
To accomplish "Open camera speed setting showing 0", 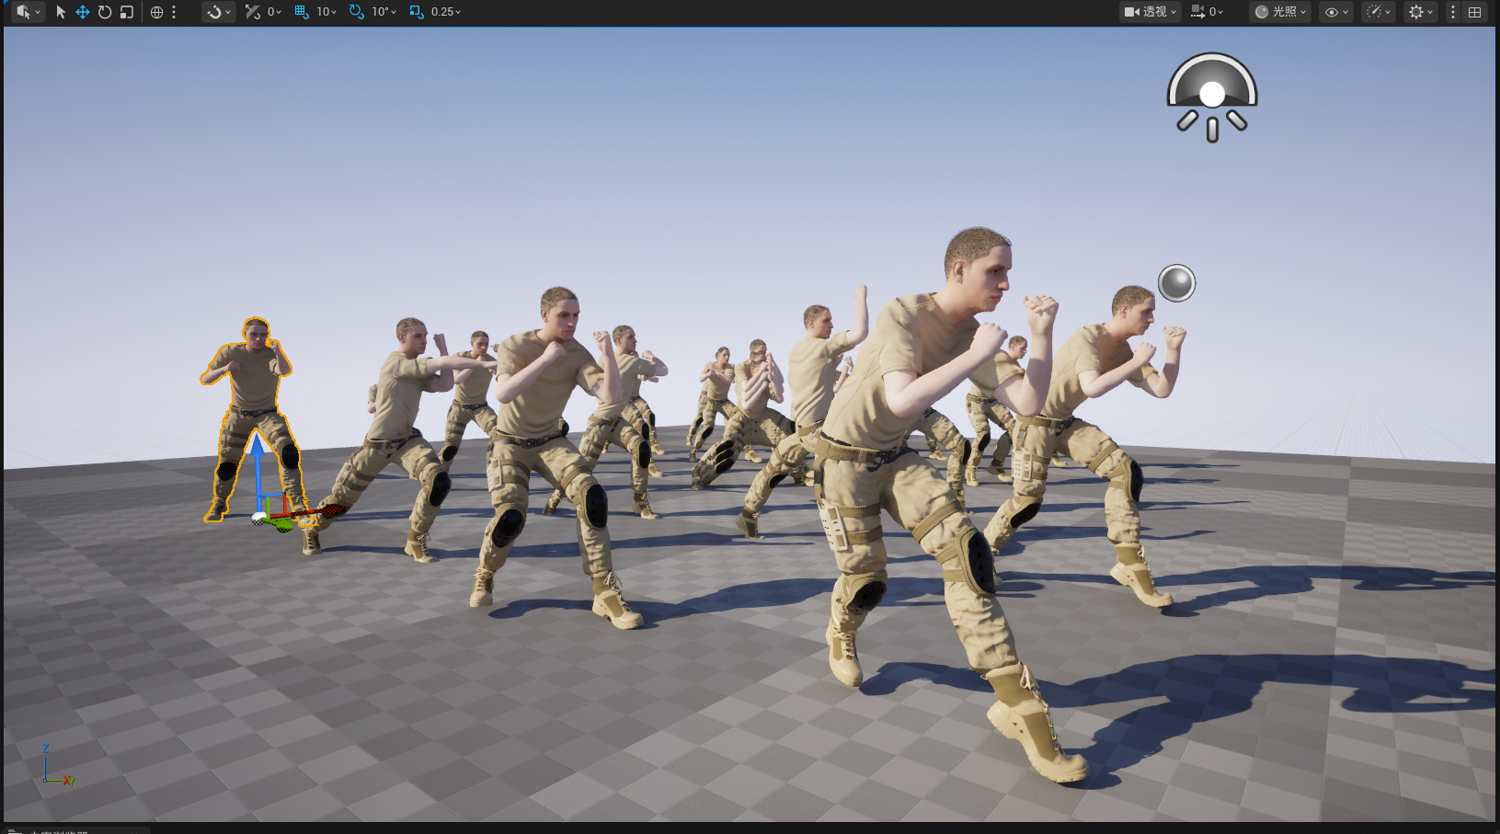I will (1206, 12).
